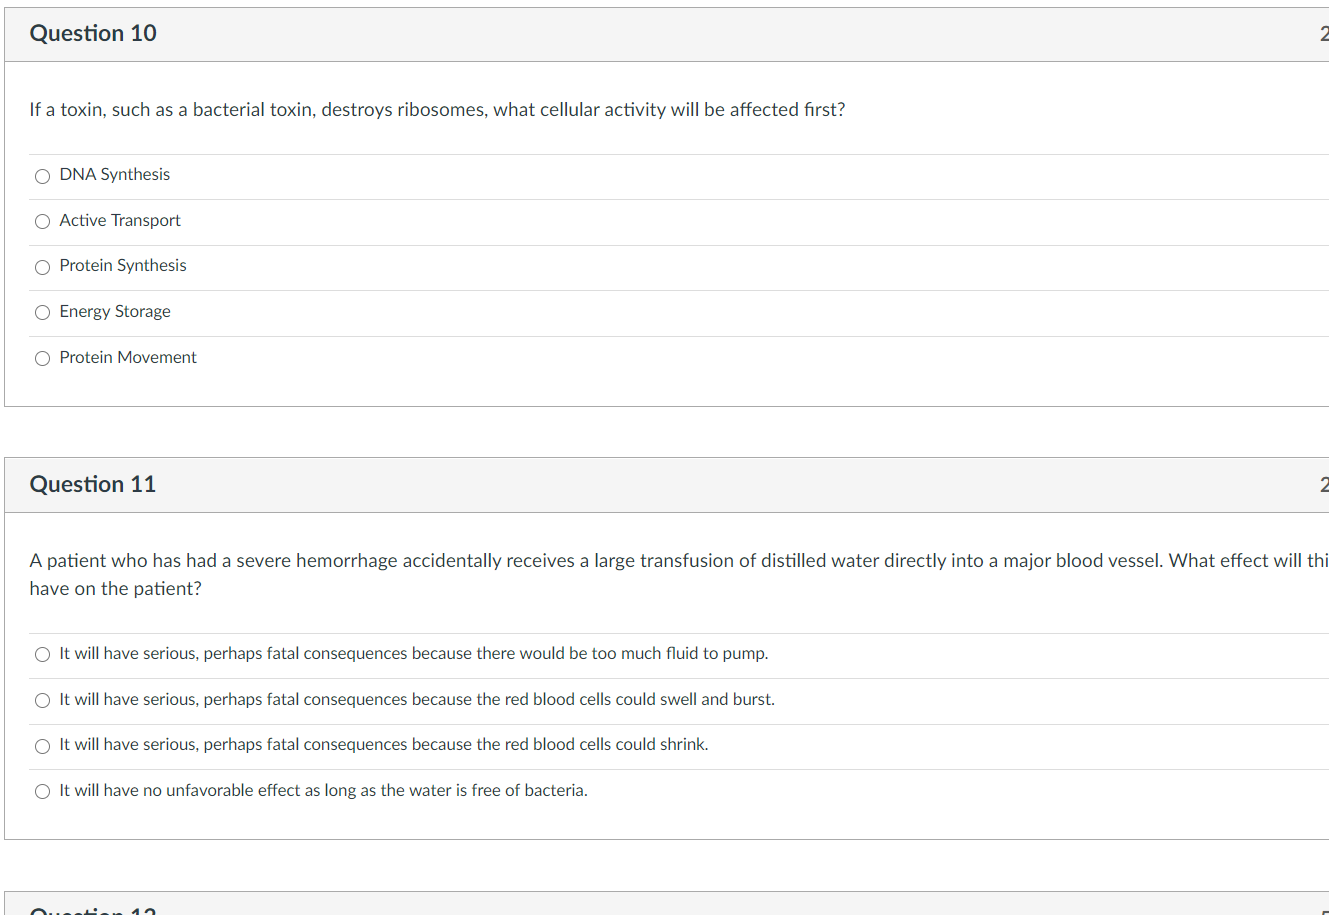
Task: Select 'red blood cells could shrink' option
Action: 42,746
